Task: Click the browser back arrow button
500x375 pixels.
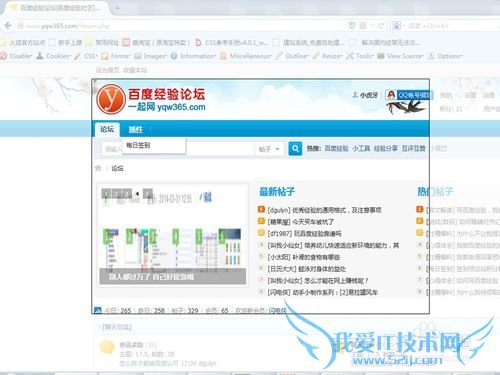Action: [8, 26]
